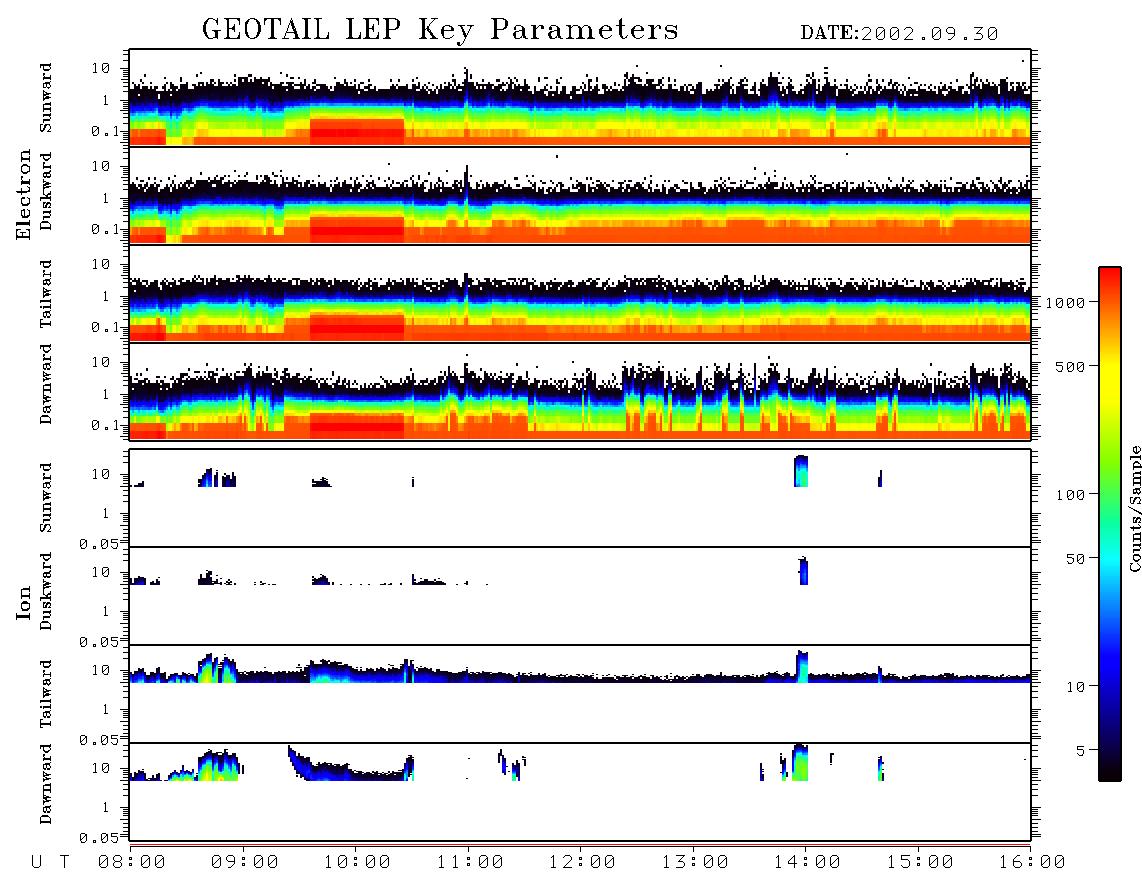The height and width of the screenshot is (880, 1142).
Task: Select the Ion 'Duskward' panel label
Action: pyautogui.click(x=46, y=591)
